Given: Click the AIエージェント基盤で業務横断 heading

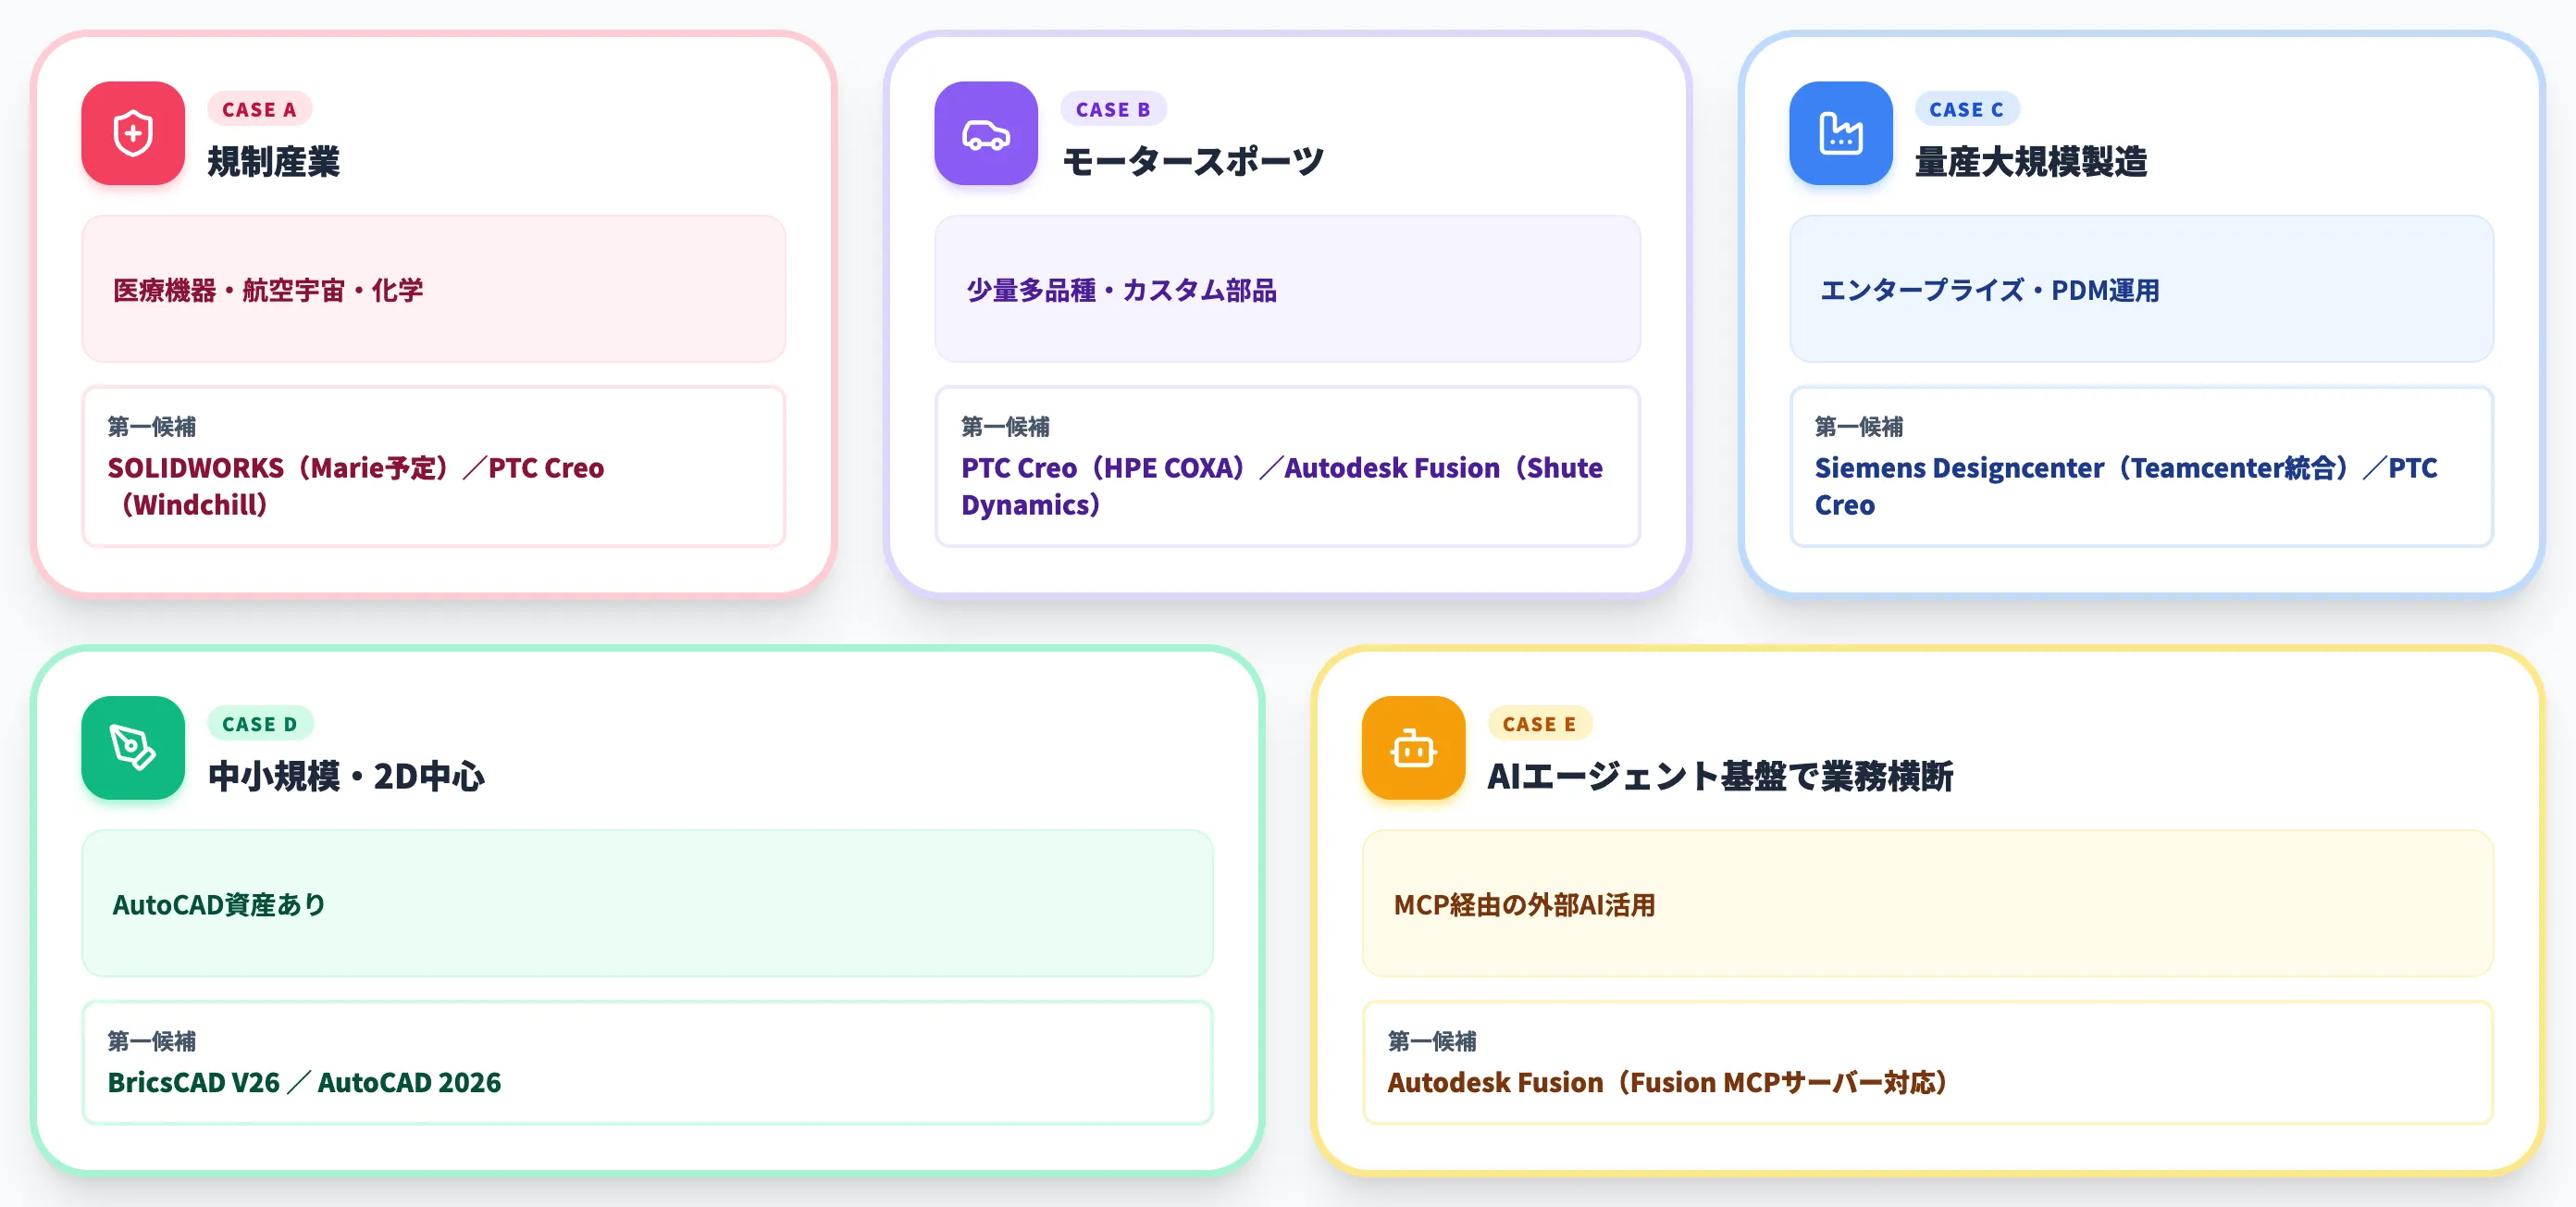Looking at the screenshot, I should (1720, 776).
